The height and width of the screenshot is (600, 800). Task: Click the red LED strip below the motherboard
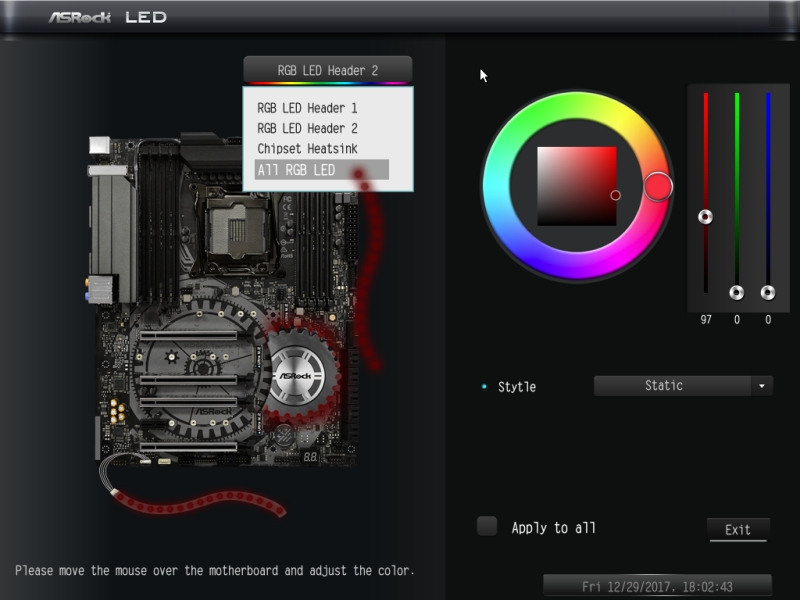pyautogui.click(x=198, y=502)
